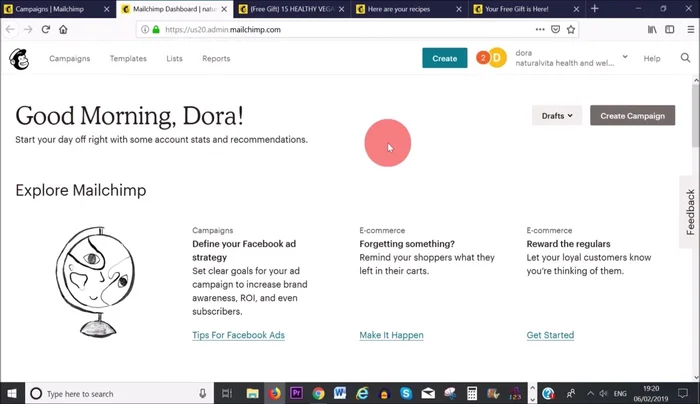Open the Campaigns navigation menu item
This screenshot has width=700, height=404.
point(69,59)
